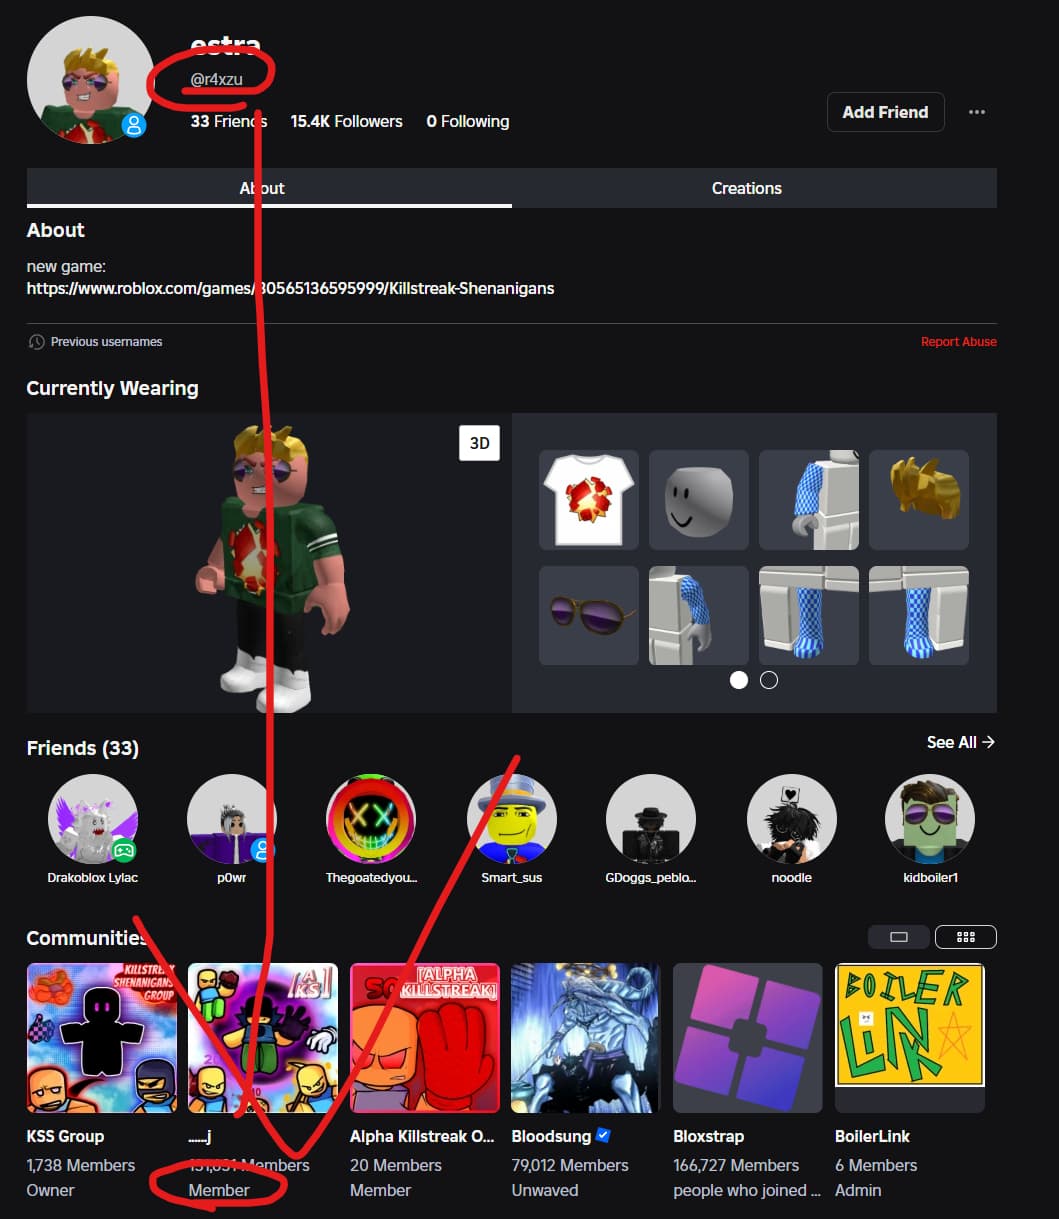Click the 79,012 Members text
Screen dimensions: 1059x1219
click(x=570, y=1165)
